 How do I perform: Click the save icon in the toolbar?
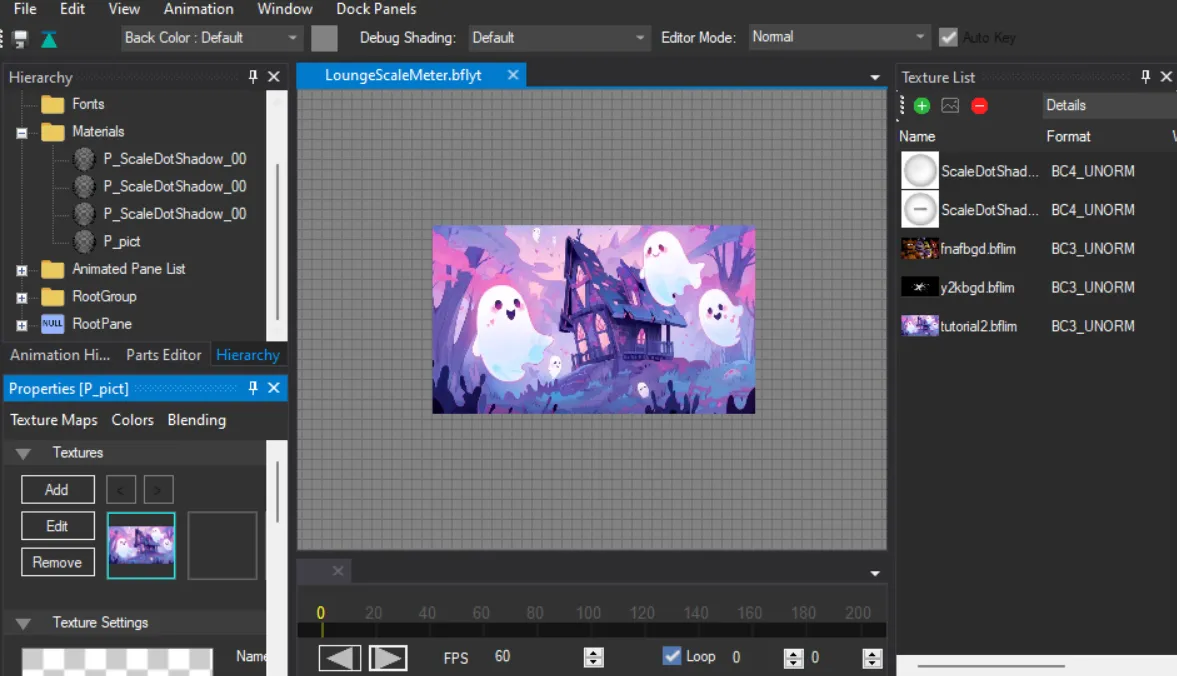point(20,39)
